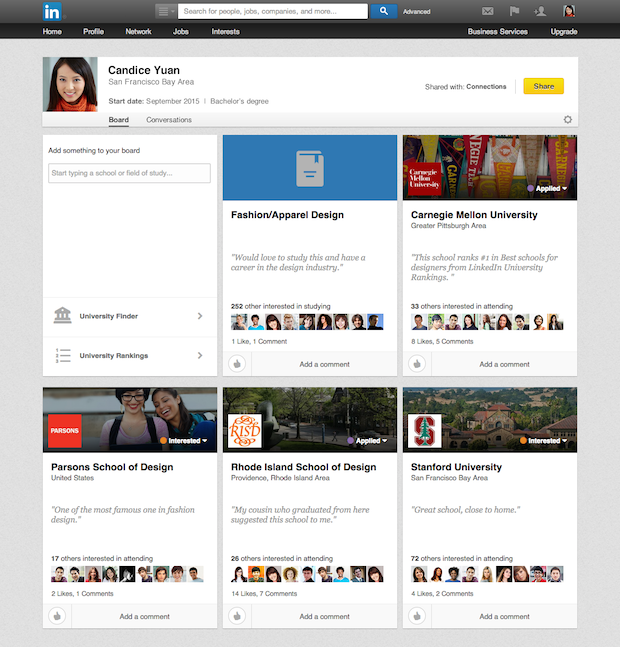Open Business Services menu
The height and width of the screenshot is (647, 620).
click(x=497, y=31)
